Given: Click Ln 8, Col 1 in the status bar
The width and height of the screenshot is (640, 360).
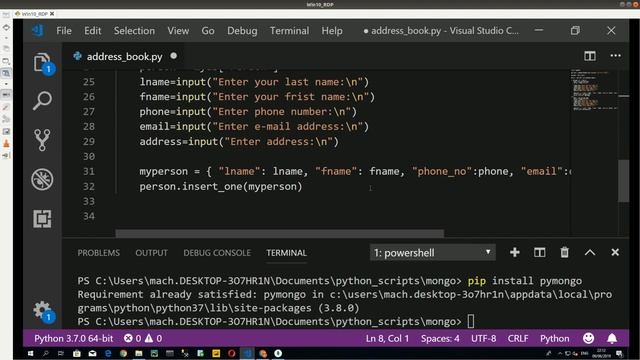Looking at the screenshot, I should pos(387,338).
